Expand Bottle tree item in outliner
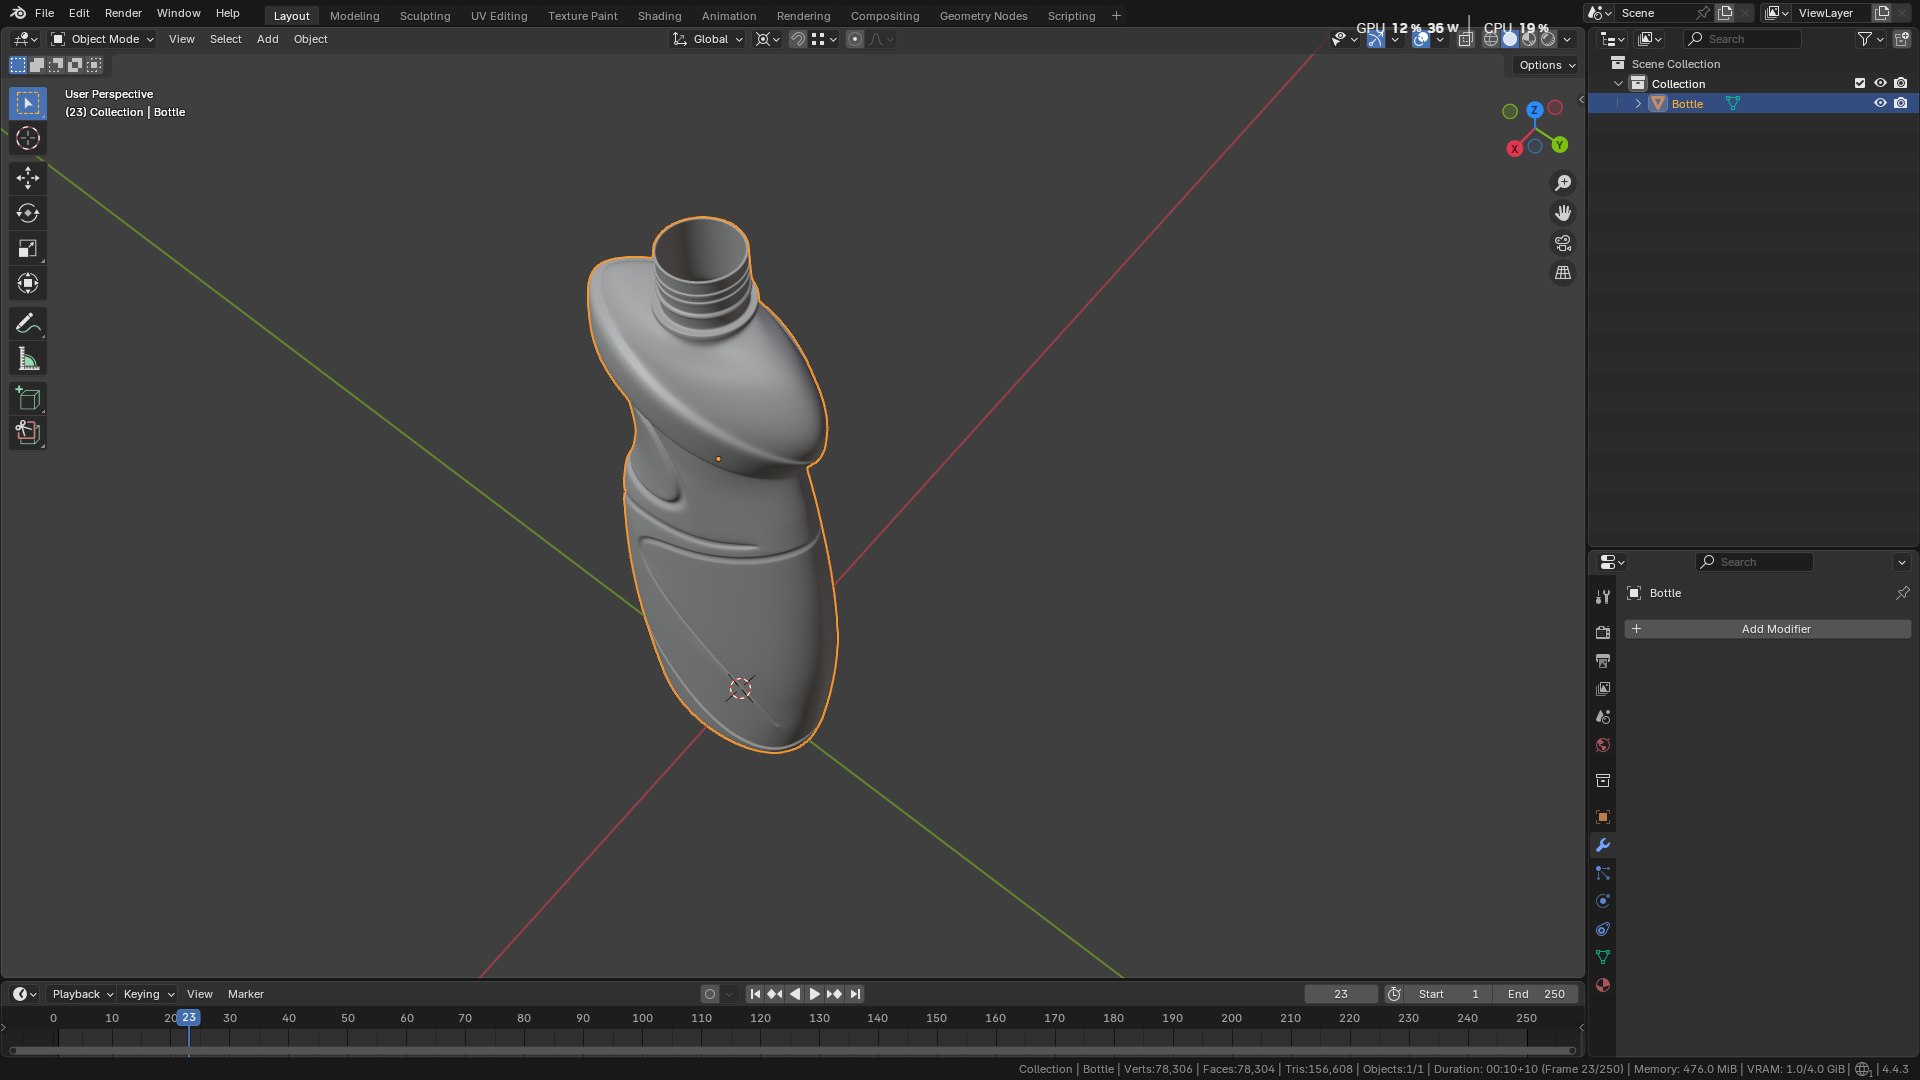Image resolution: width=1920 pixels, height=1080 pixels. [1638, 104]
